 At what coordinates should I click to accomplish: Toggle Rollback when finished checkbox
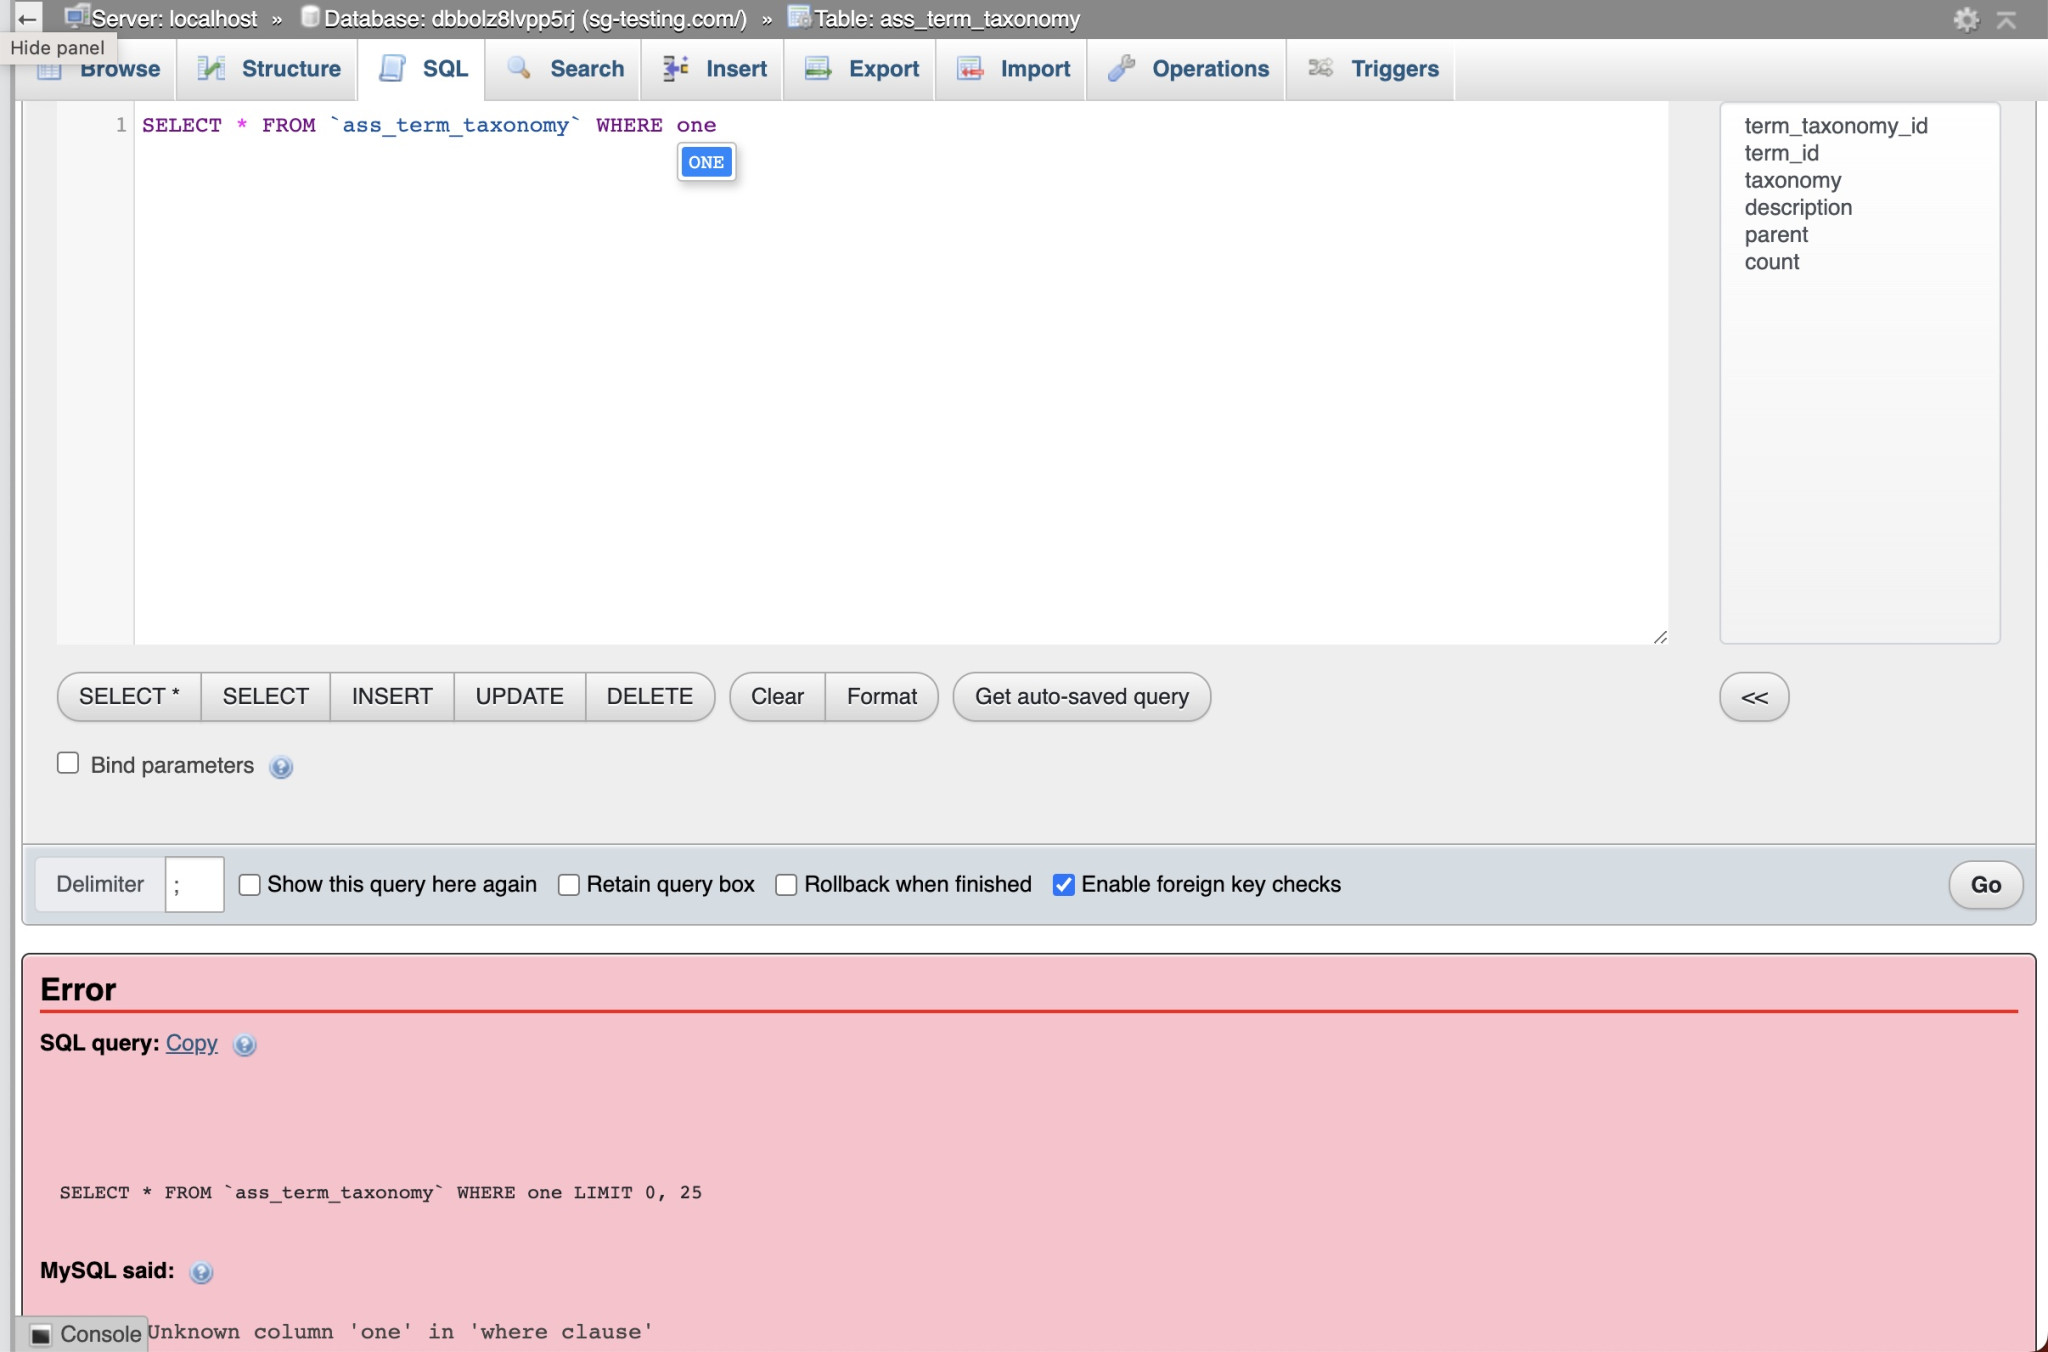point(787,885)
